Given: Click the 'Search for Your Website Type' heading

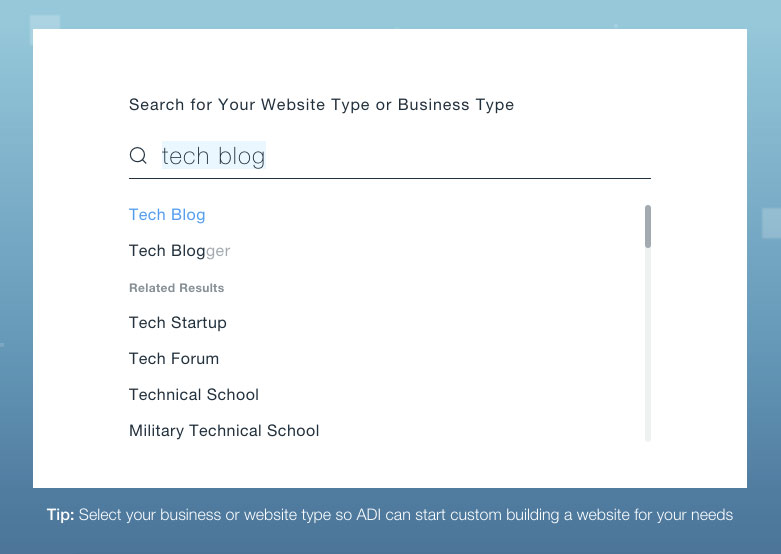Looking at the screenshot, I should tap(321, 105).
